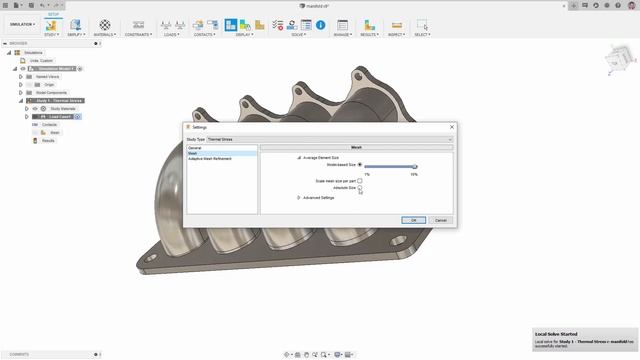Click the Select tool icon
Screen dimensions: 640x360
coord(422,25)
